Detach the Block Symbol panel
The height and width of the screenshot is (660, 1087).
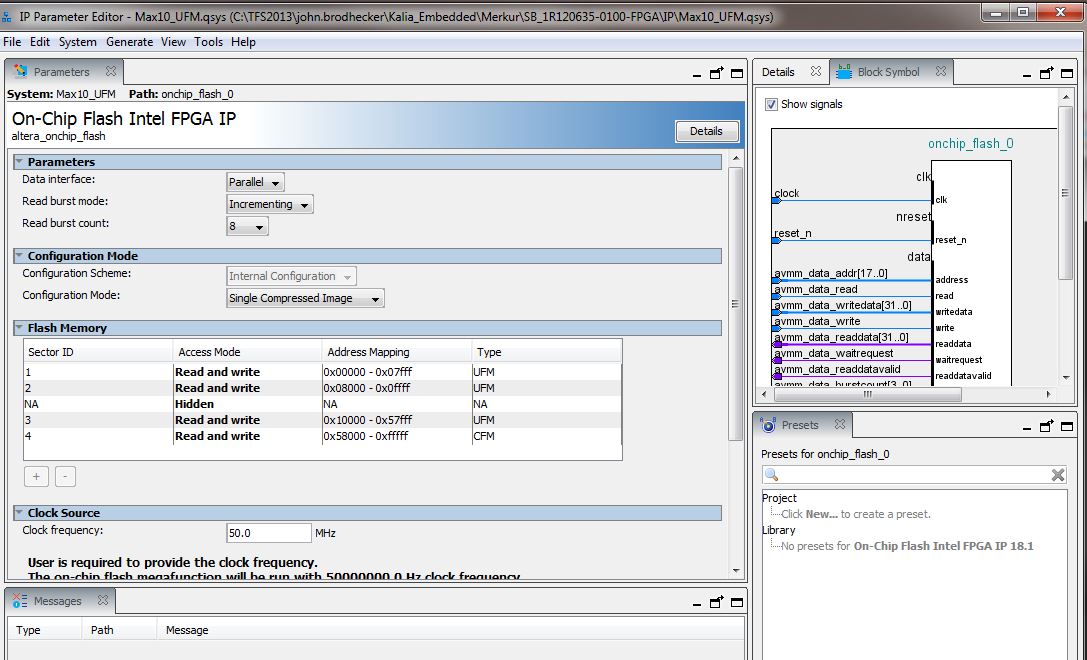point(1046,72)
